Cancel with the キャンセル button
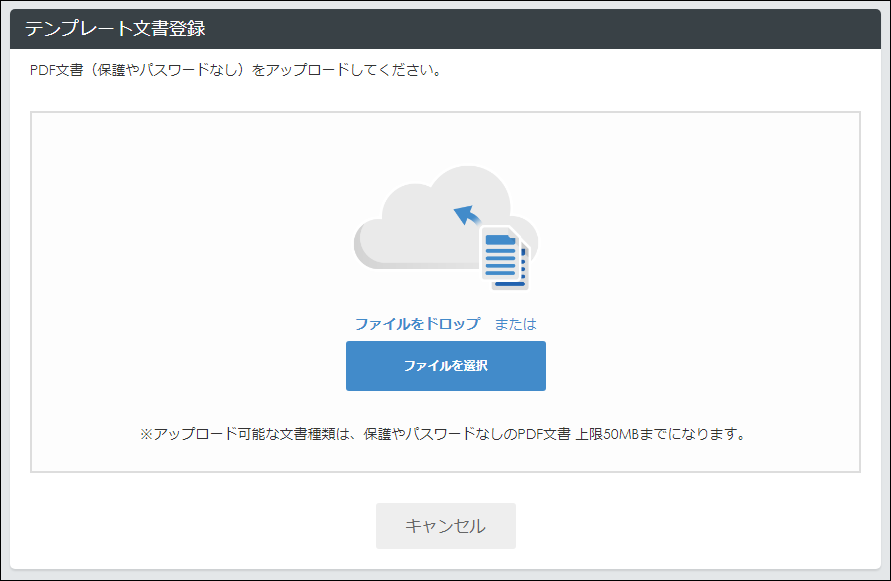Image resolution: width=891 pixels, height=581 pixels. click(x=446, y=526)
